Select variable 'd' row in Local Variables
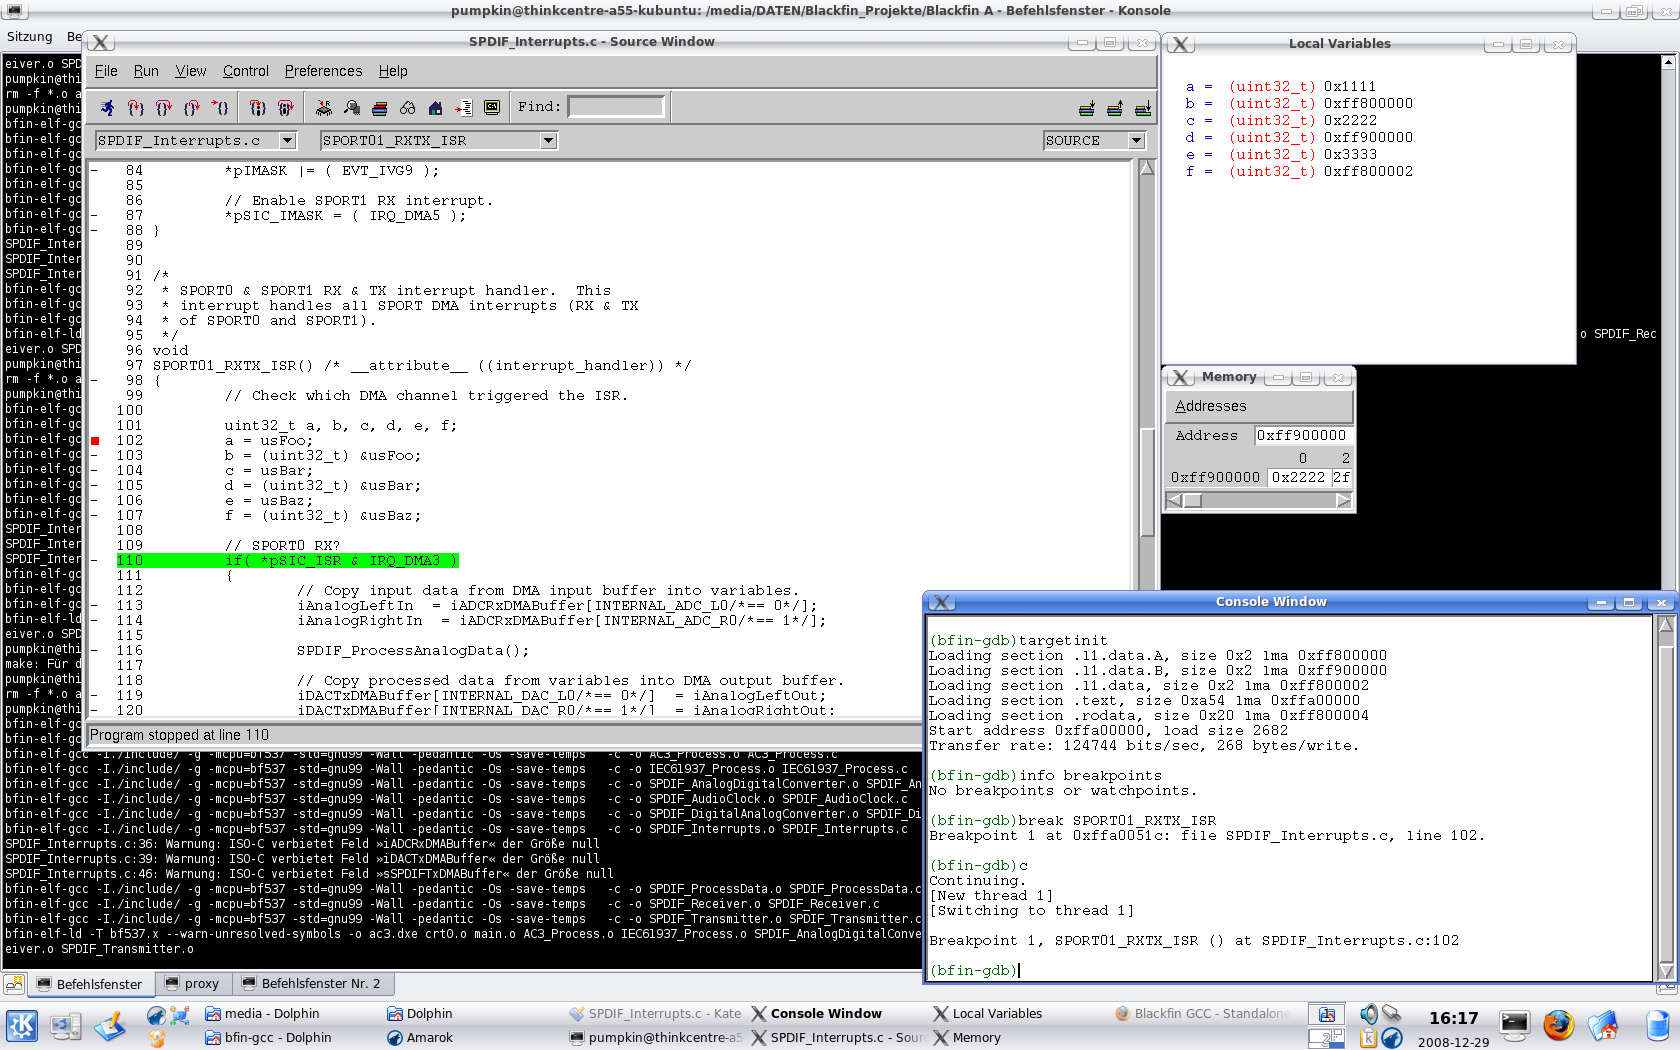Screen dimensions: 1680x1050 (1298, 138)
